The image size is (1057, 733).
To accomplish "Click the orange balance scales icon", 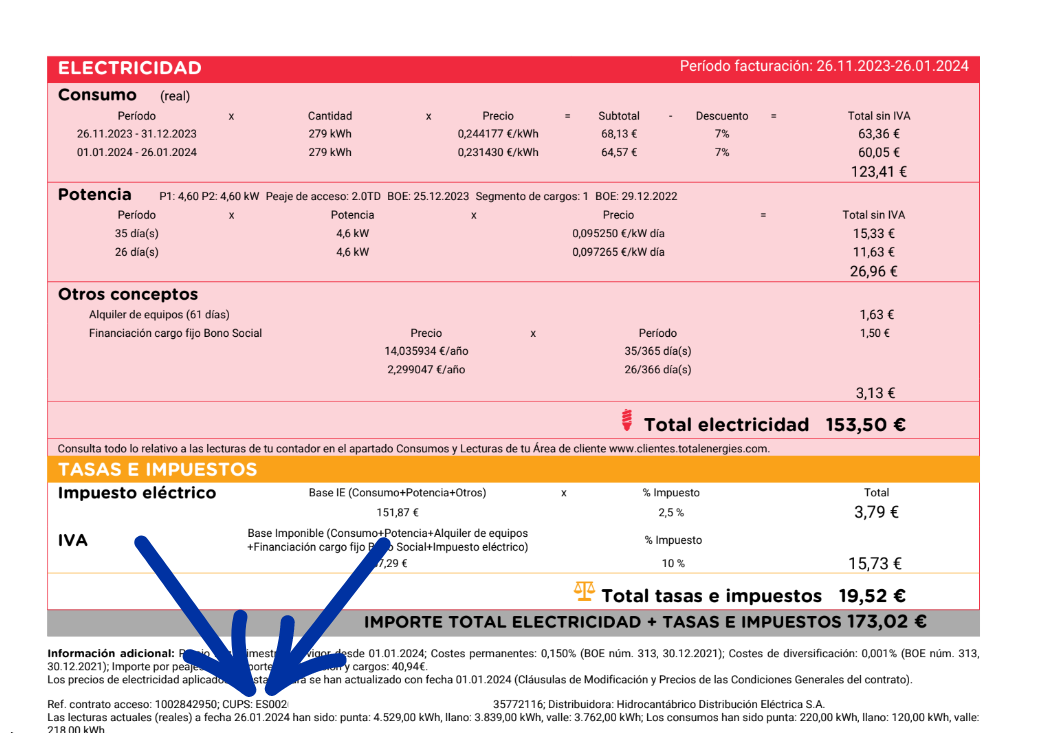I will point(584,592).
